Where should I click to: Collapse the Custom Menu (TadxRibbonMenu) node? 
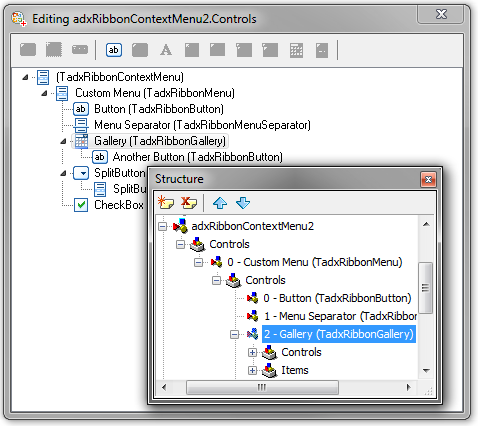pos(44,93)
